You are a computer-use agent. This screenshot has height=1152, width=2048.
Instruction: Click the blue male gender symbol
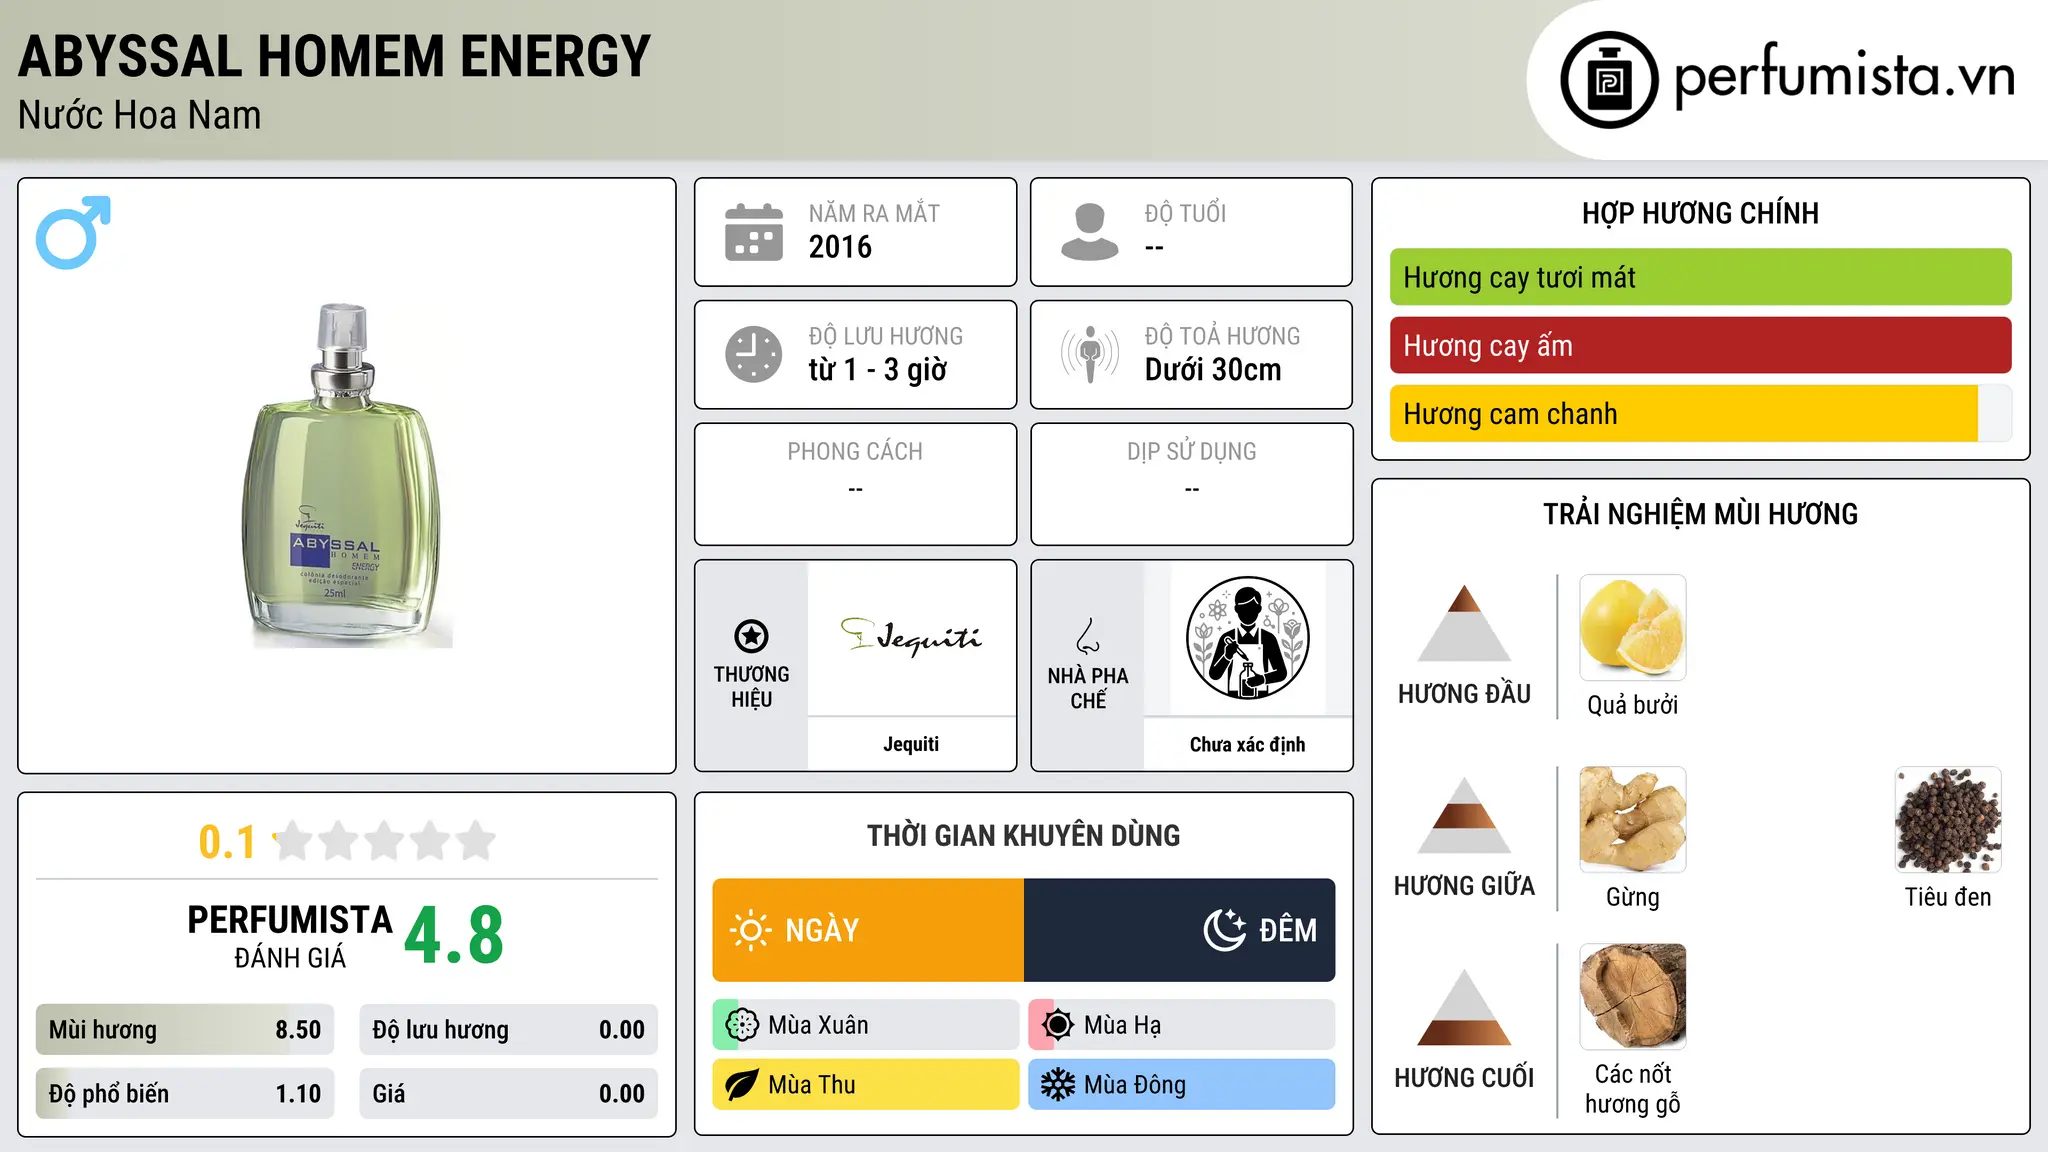pyautogui.click(x=73, y=232)
